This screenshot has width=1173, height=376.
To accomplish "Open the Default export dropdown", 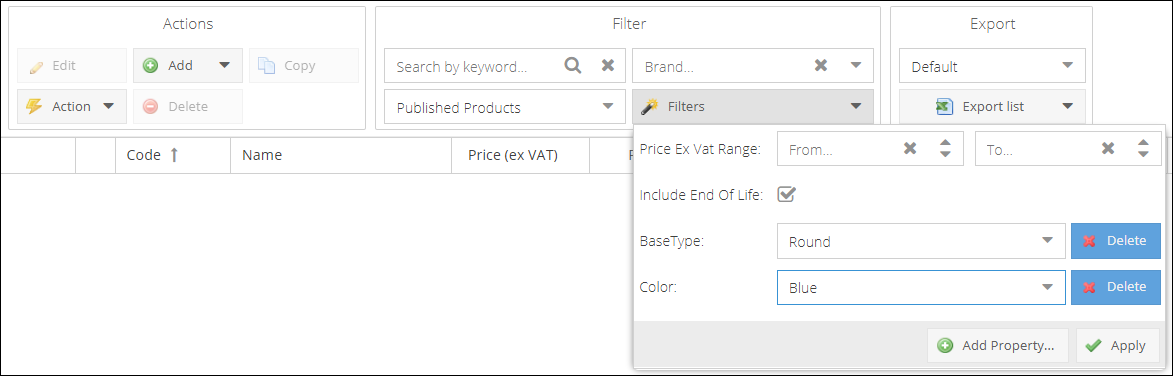I will (x=992, y=66).
